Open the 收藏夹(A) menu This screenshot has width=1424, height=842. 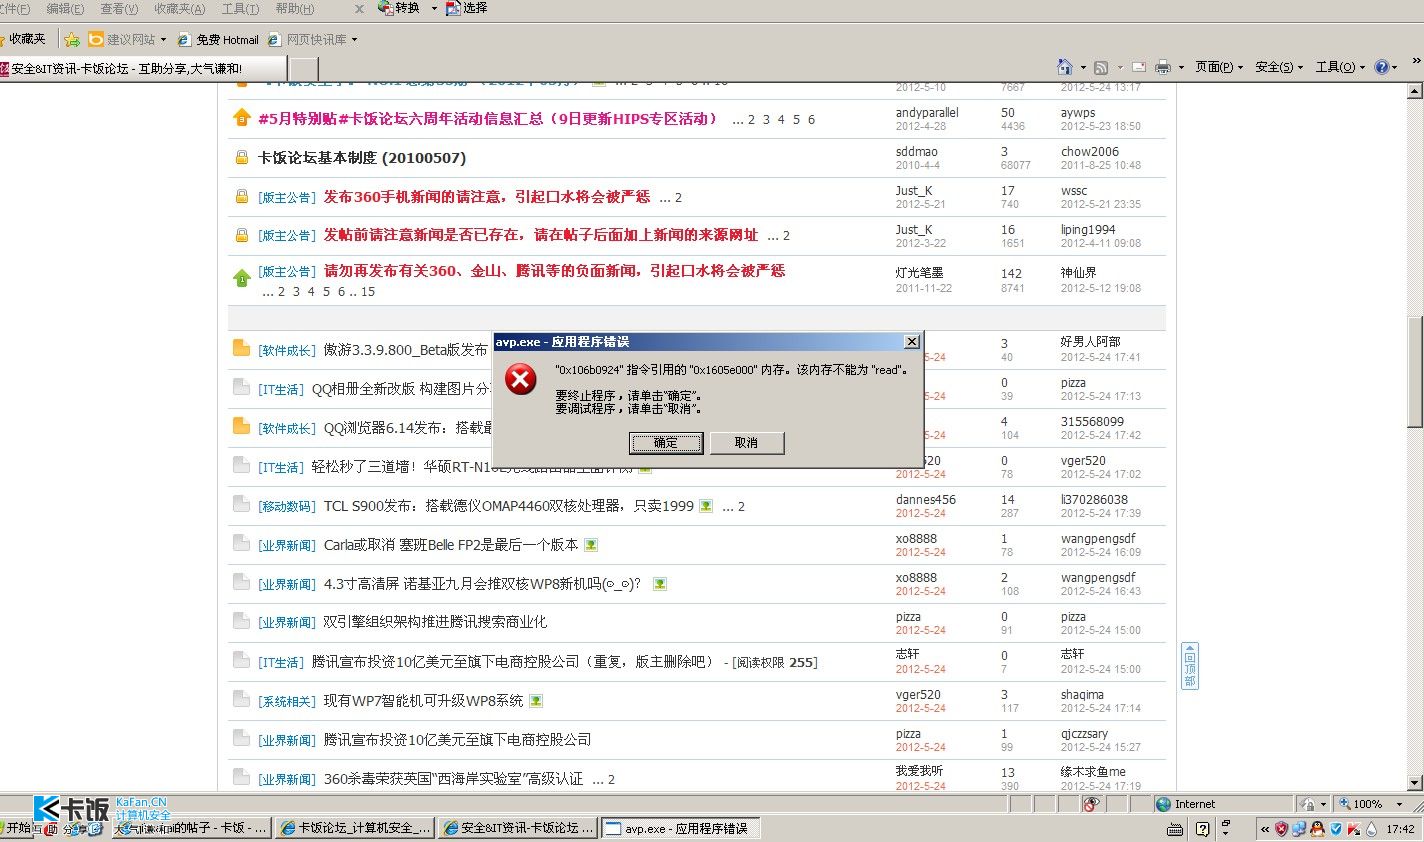179,9
